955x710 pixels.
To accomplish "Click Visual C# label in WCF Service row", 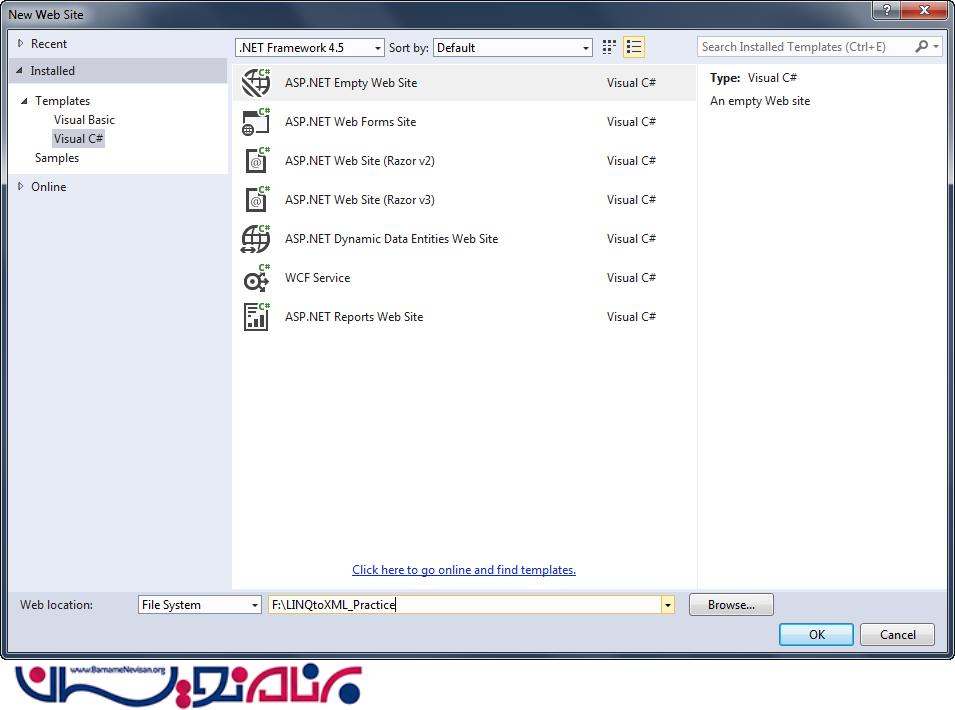I will click(631, 278).
